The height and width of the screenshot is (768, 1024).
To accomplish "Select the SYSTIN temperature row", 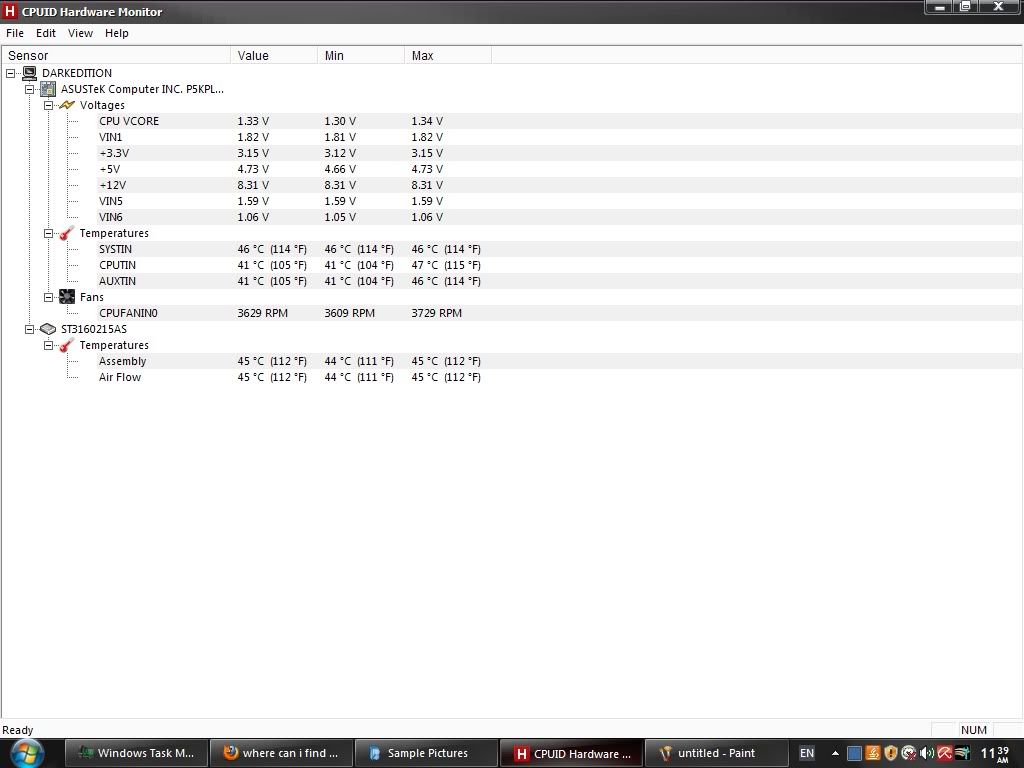I will click(560, 249).
